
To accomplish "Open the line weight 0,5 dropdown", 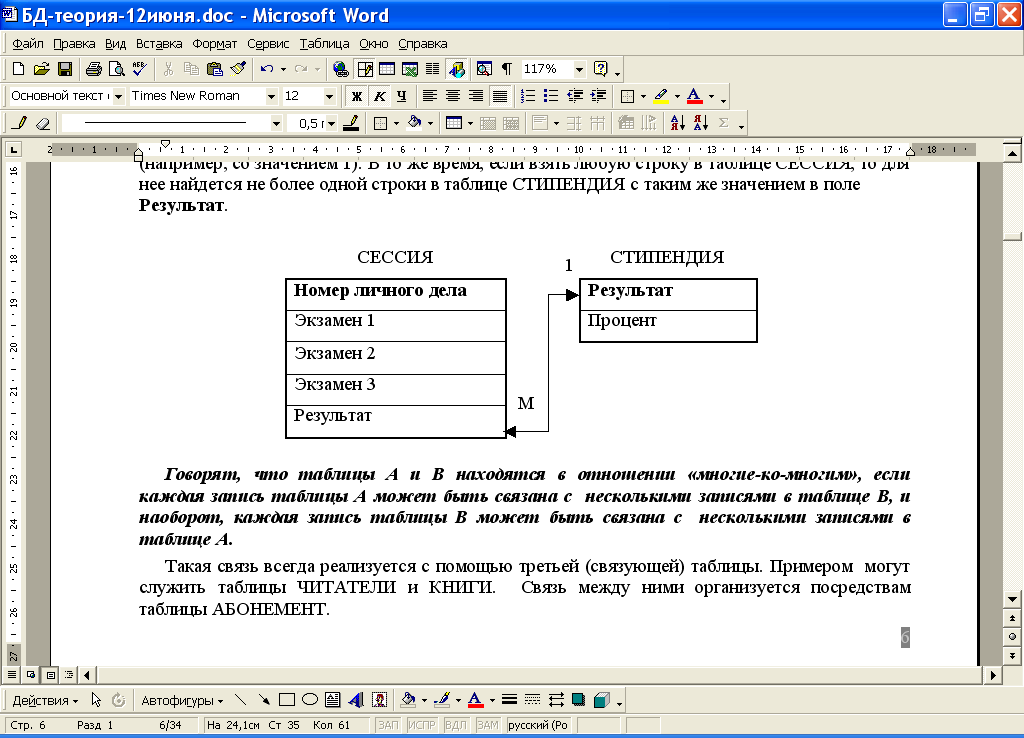I will point(332,123).
